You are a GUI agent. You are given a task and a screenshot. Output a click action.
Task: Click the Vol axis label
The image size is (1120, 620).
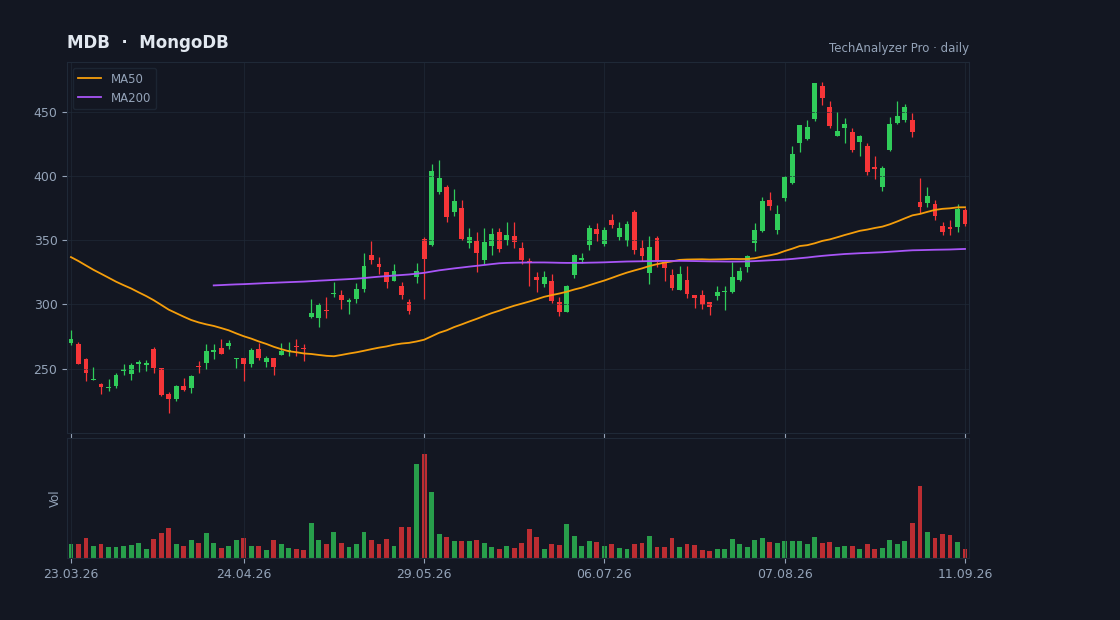pos(54,499)
